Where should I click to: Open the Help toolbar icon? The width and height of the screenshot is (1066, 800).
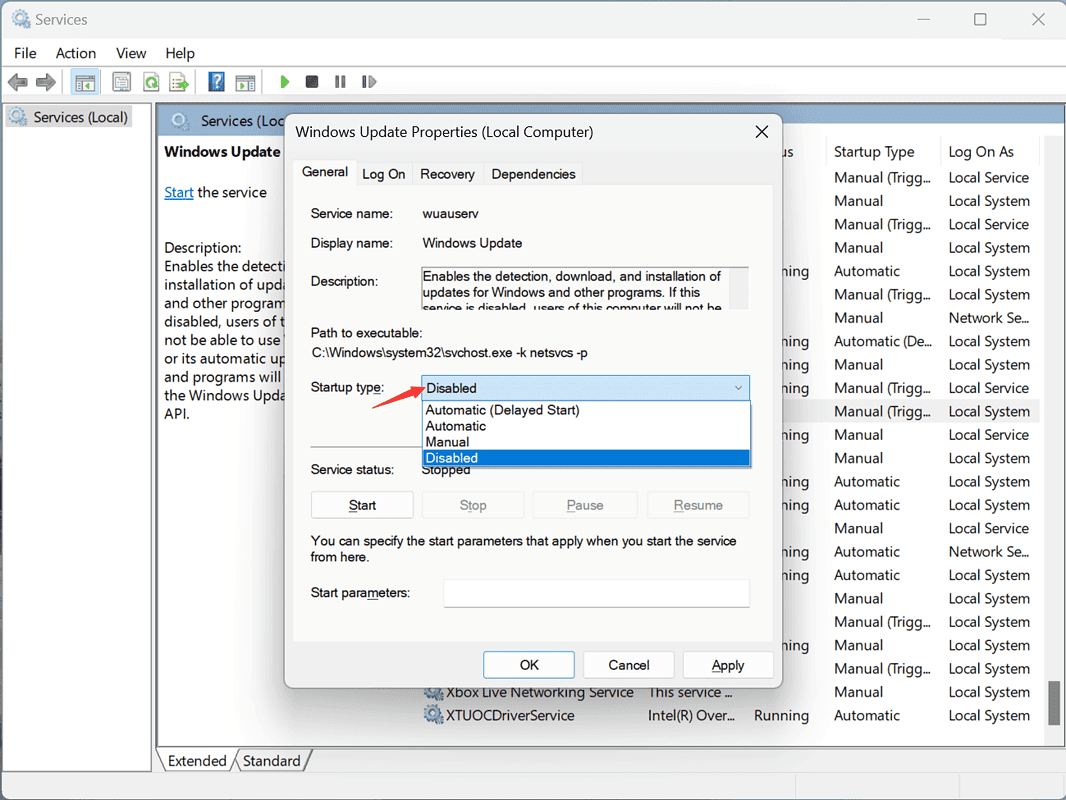click(216, 82)
